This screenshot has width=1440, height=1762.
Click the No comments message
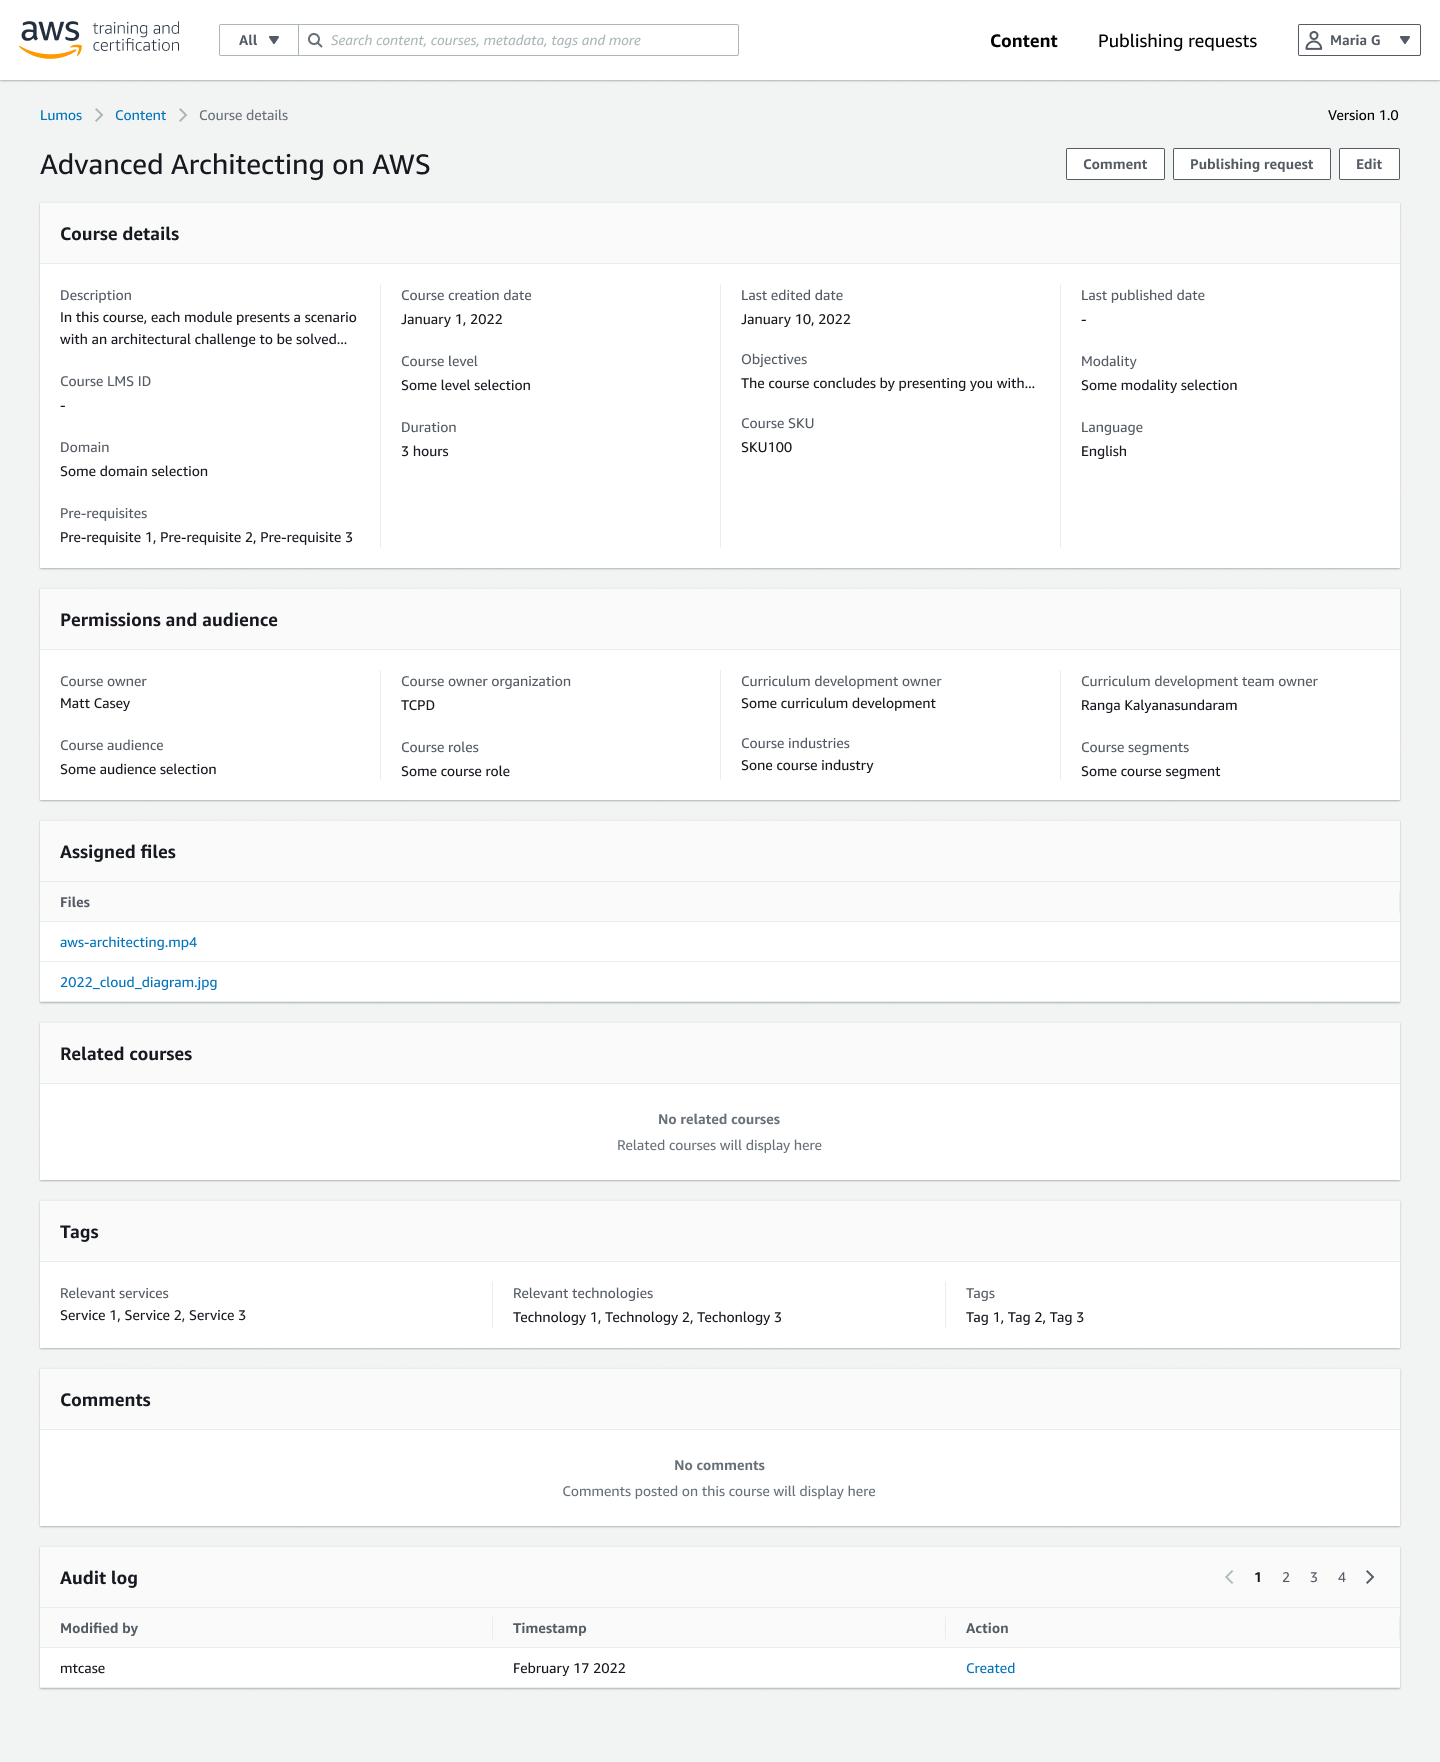point(719,1465)
